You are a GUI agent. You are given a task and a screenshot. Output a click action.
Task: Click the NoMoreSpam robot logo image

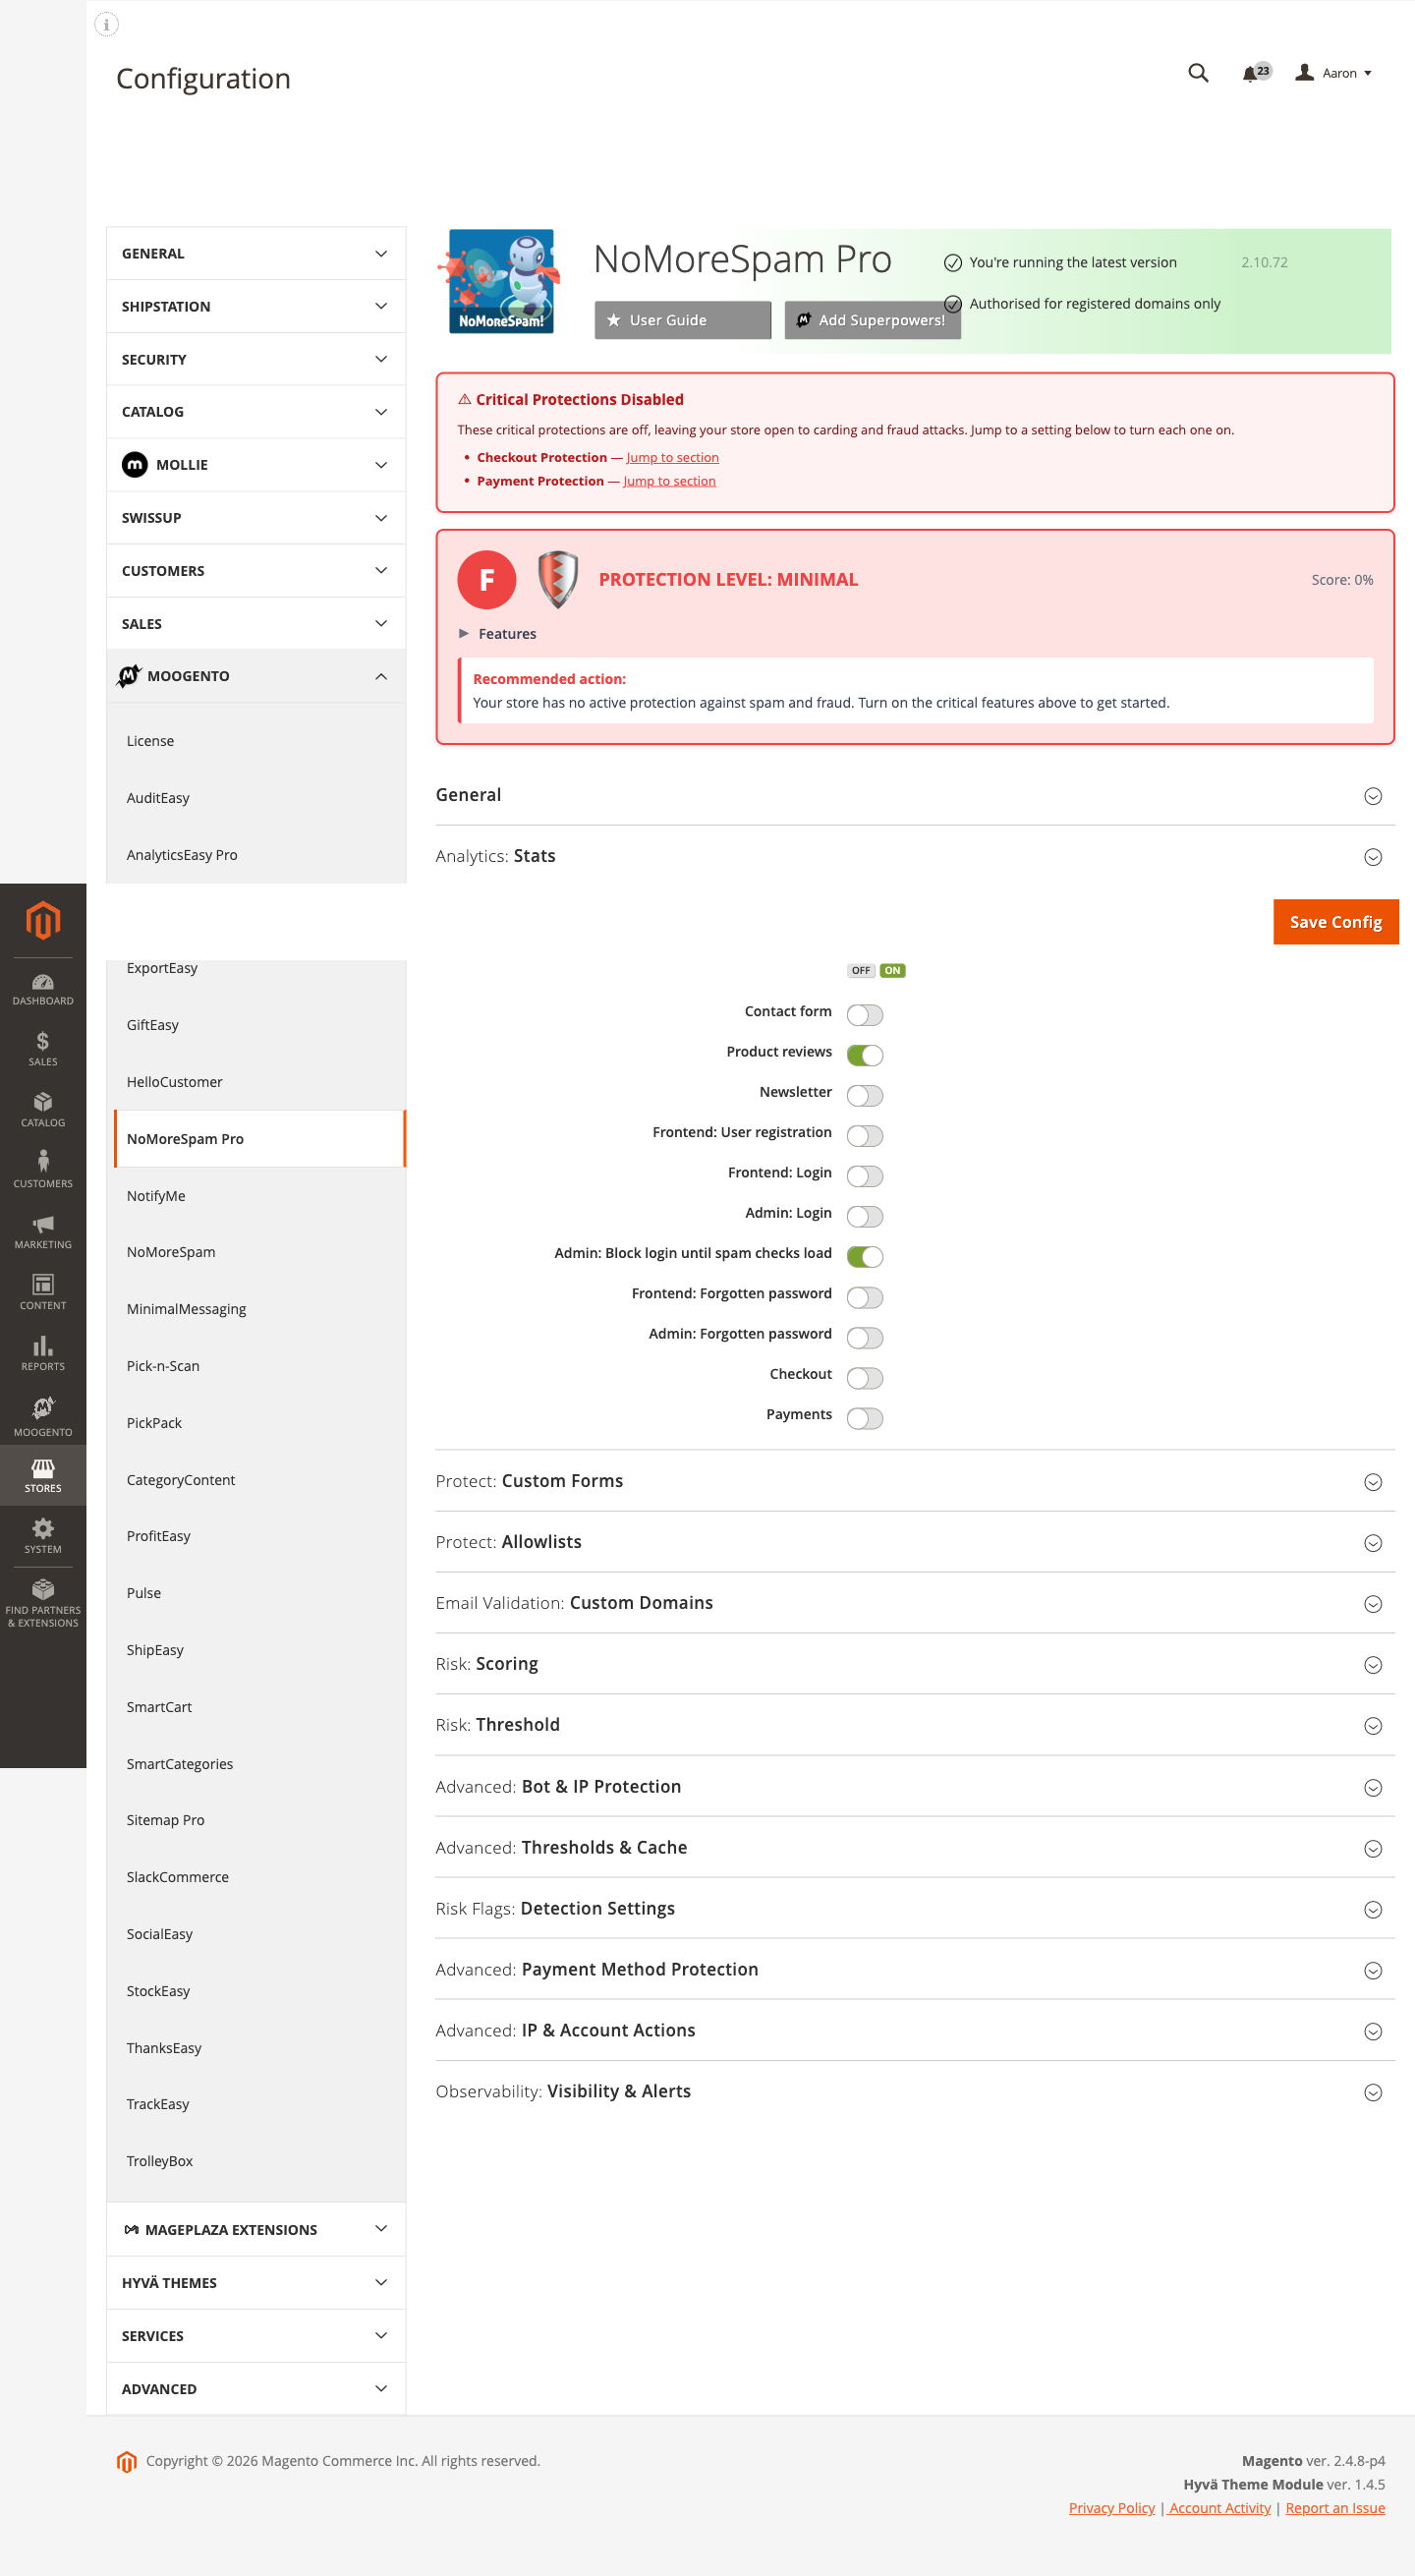click(500, 283)
